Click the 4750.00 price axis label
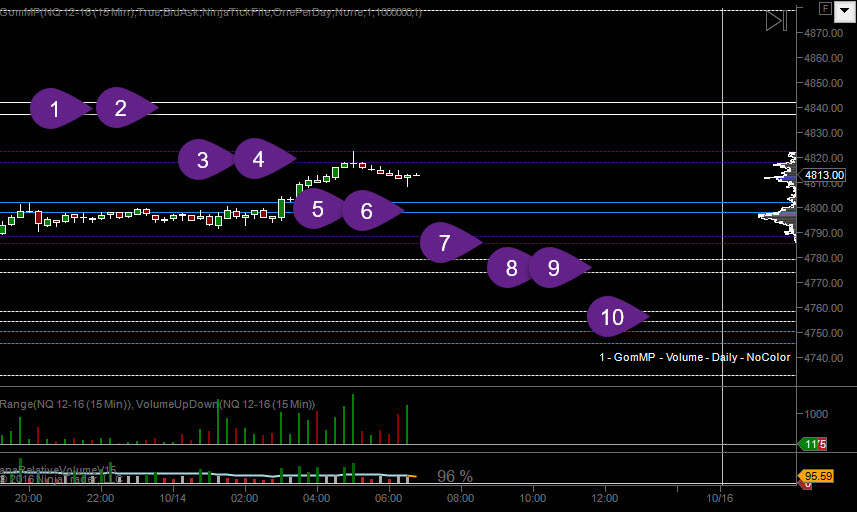 [823, 333]
